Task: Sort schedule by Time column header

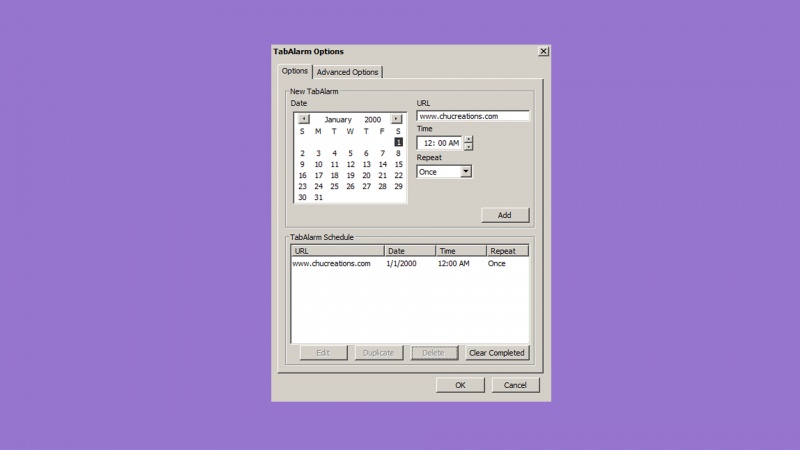Action: pyautogui.click(x=461, y=251)
